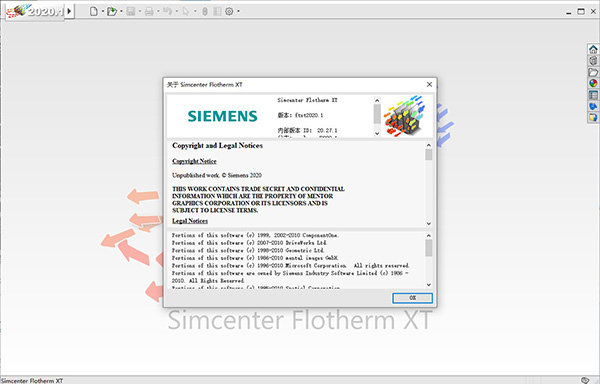Viewport: 600px width, 384px height.
Task: Open the Appearances color ball tab on the right
Action: pyautogui.click(x=593, y=83)
